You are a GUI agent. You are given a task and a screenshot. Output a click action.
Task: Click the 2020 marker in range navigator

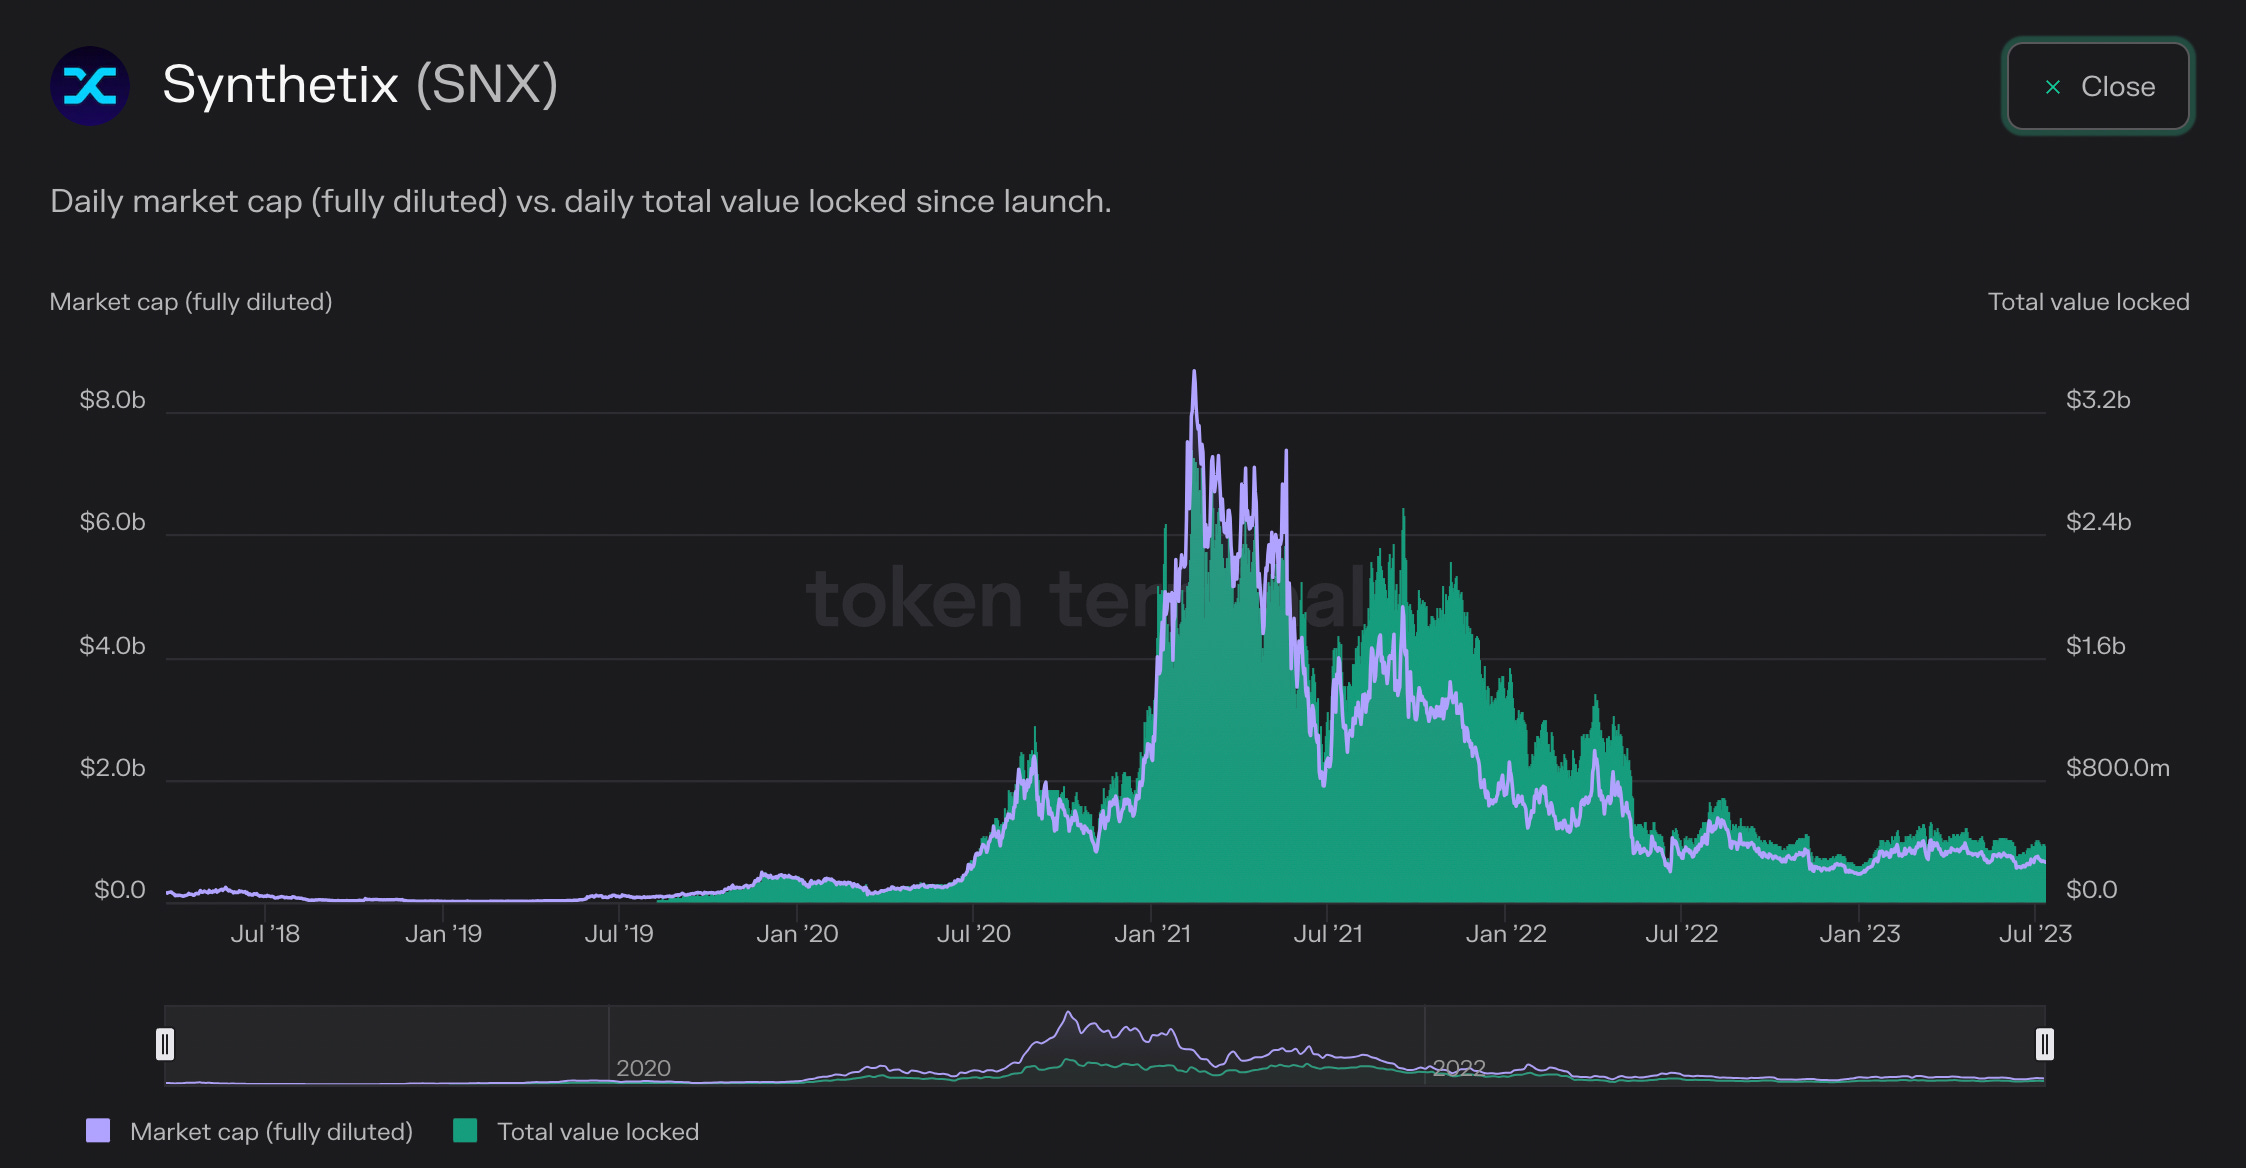tap(642, 1068)
